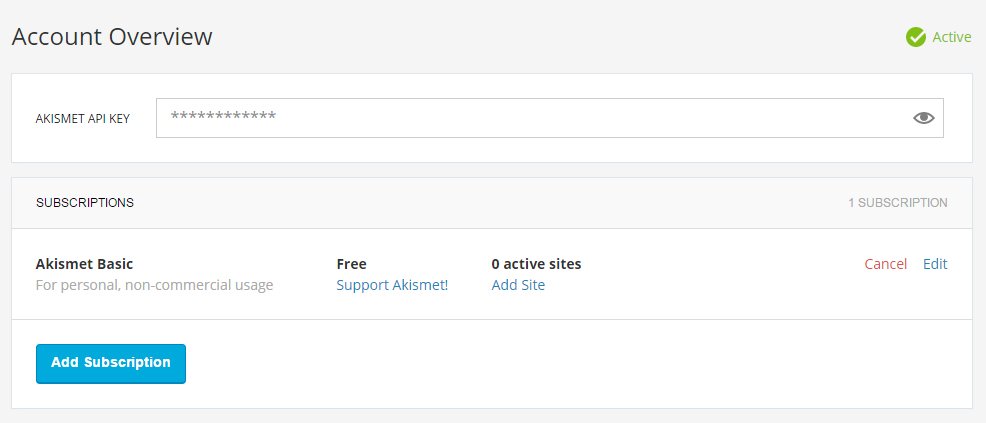Click the 0 active sites text
Viewport: 986px width, 423px height.
(536, 264)
